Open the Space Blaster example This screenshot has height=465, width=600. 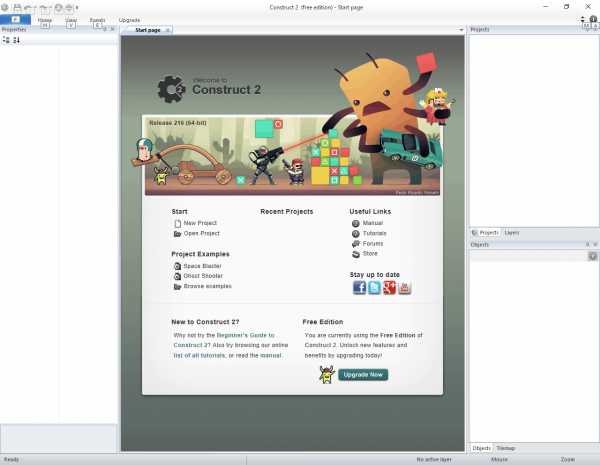tap(202, 266)
